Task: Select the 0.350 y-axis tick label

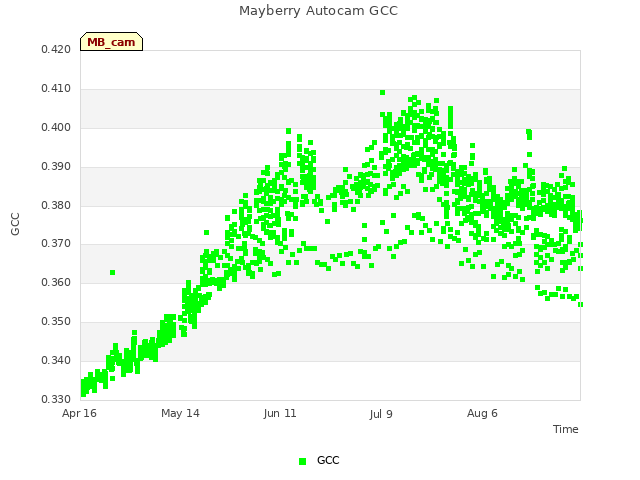Action: [x=56, y=322]
